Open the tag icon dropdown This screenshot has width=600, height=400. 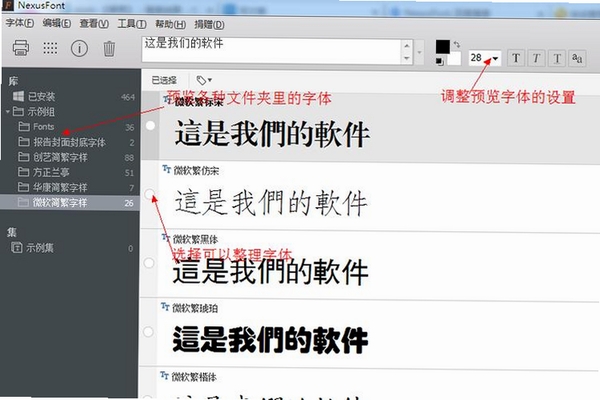(204, 80)
